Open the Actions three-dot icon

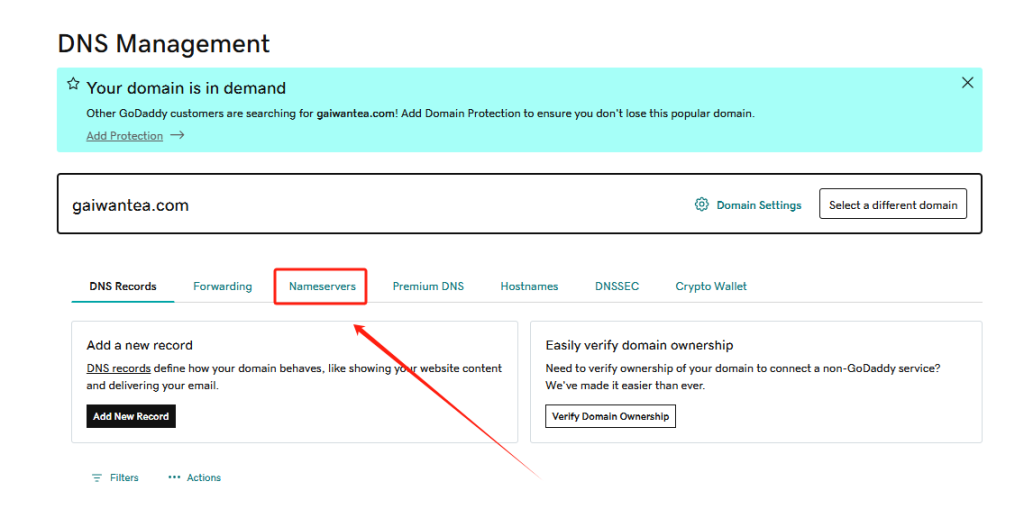(175, 478)
